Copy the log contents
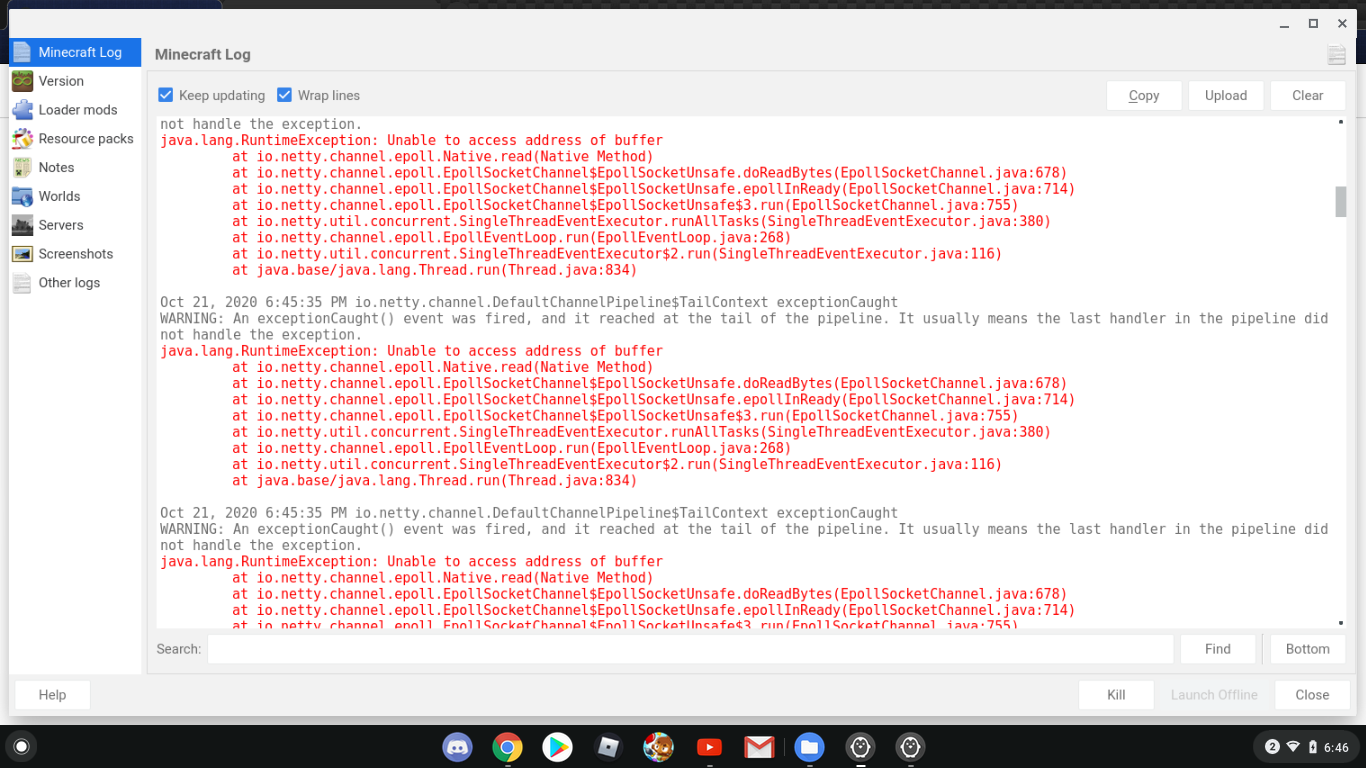This screenshot has width=1366, height=768. (1143, 94)
